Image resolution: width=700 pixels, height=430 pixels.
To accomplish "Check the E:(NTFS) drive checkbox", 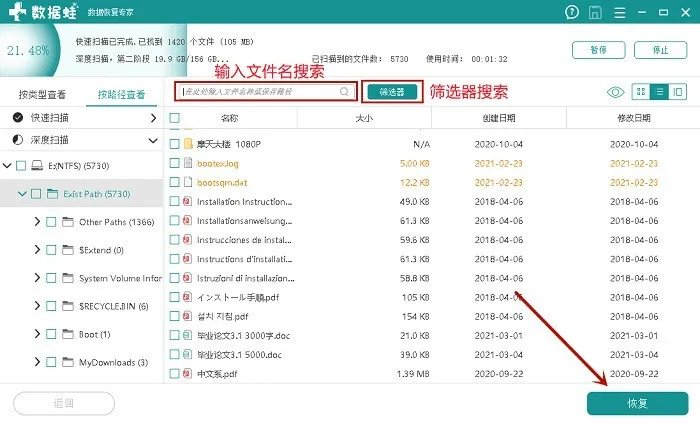I will (21, 166).
